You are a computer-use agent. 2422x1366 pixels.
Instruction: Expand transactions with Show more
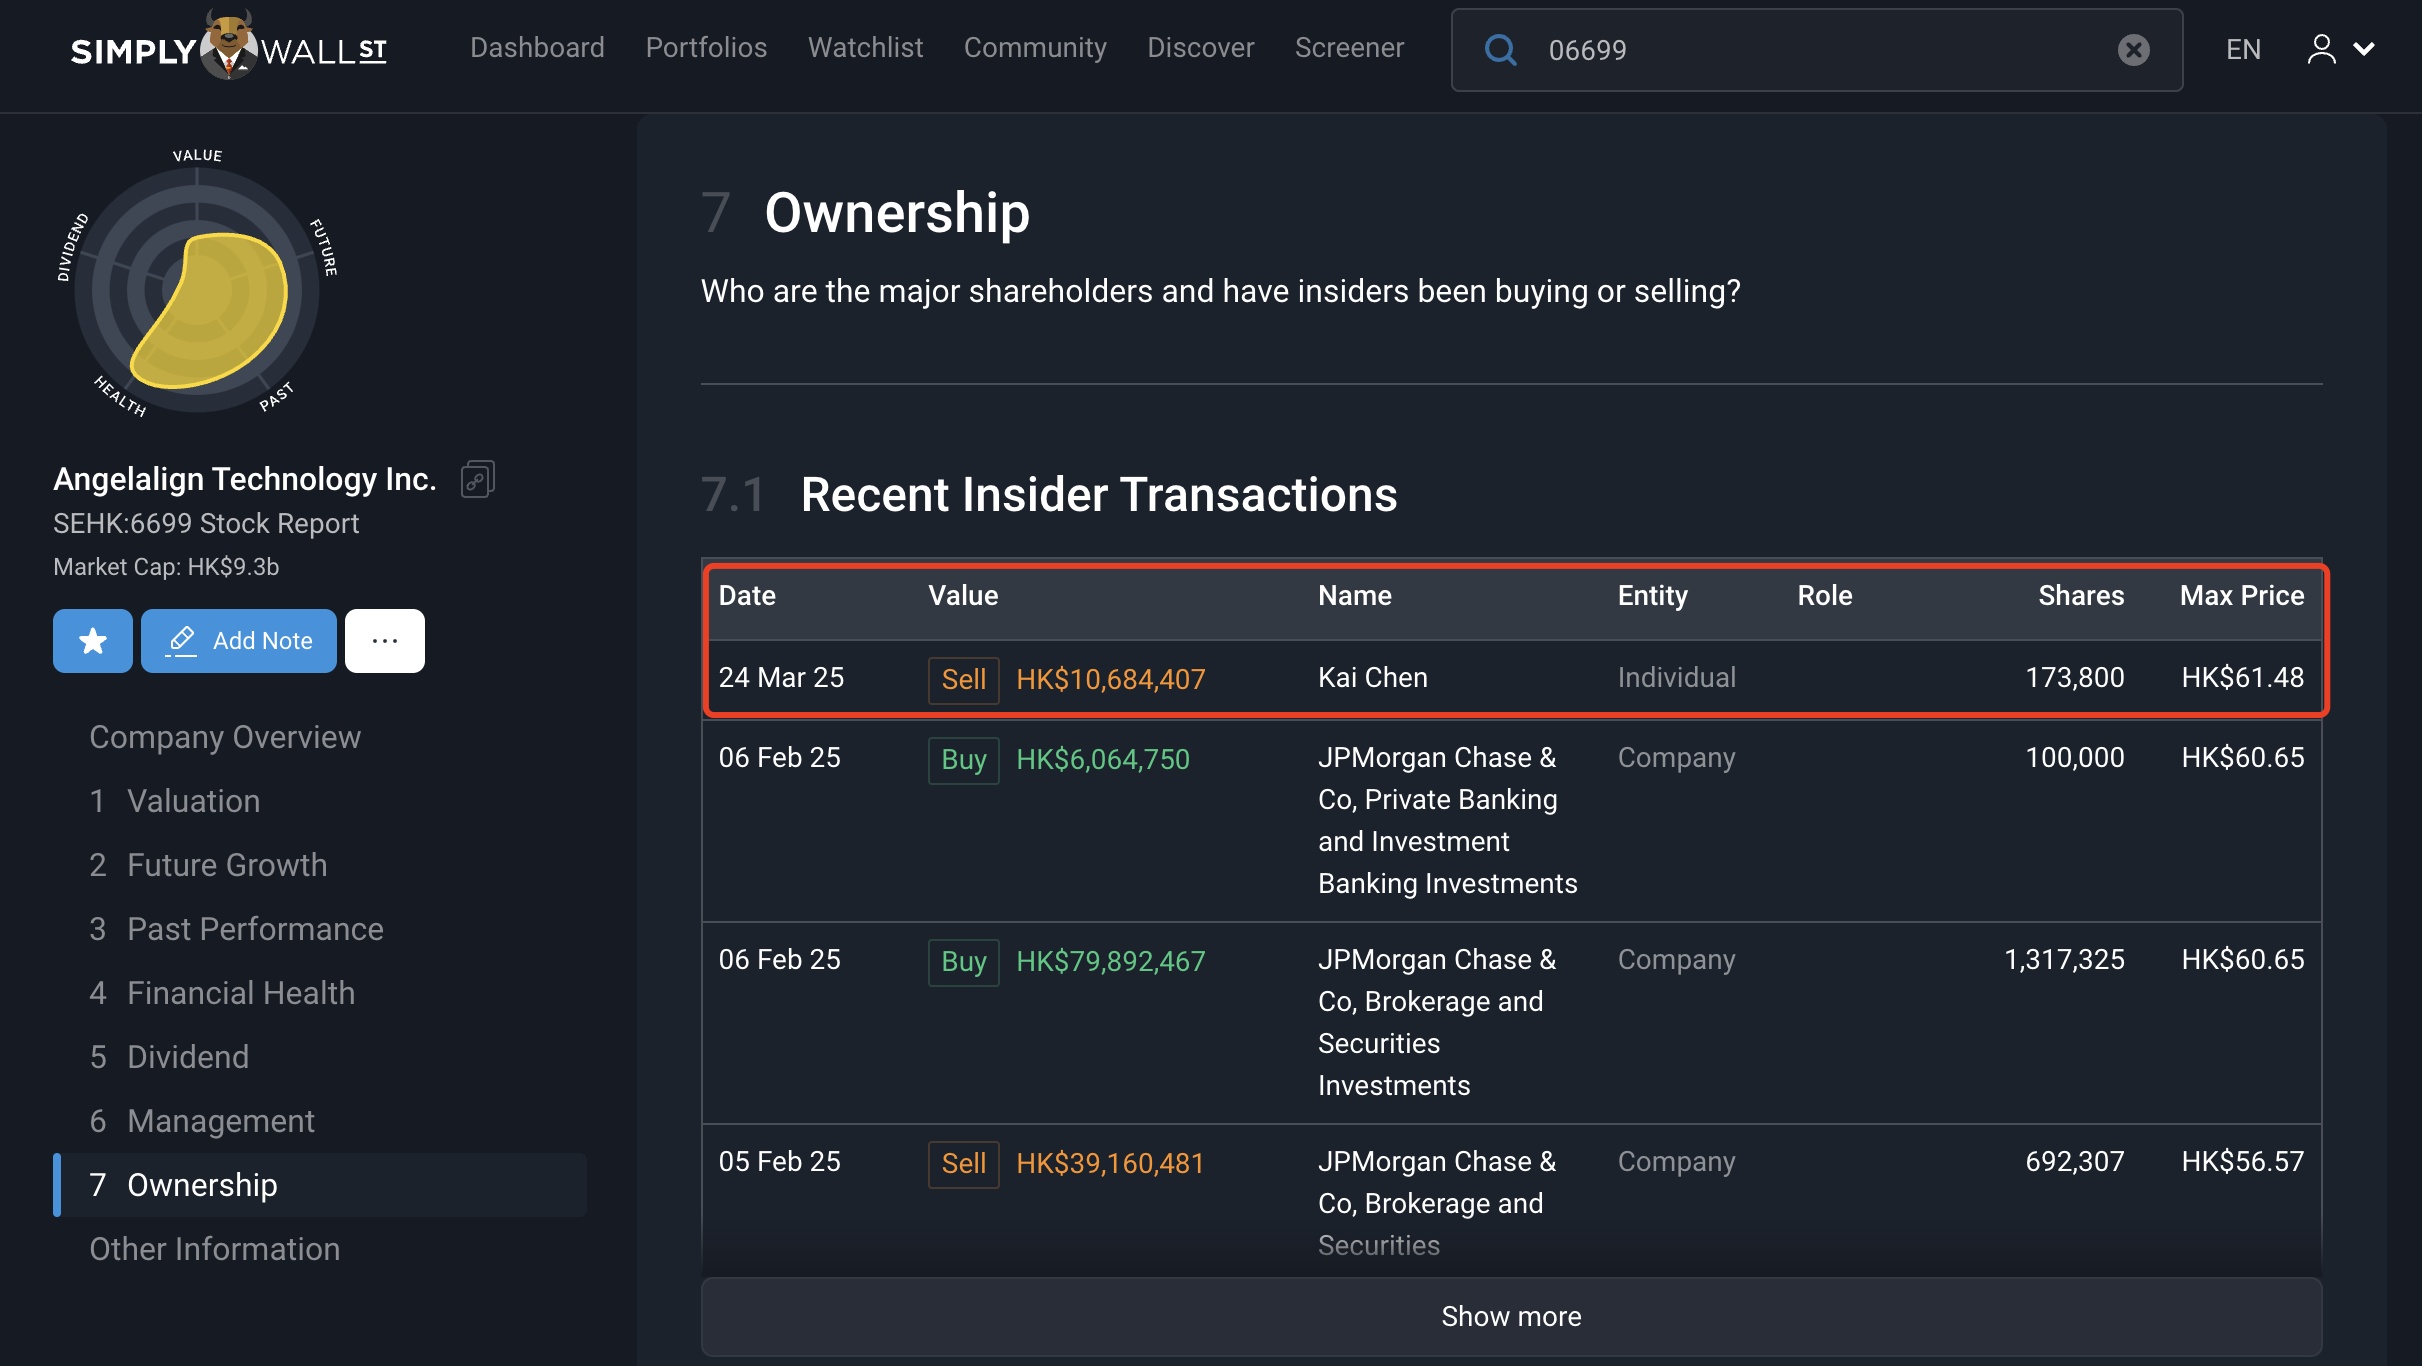tap(1511, 1316)
